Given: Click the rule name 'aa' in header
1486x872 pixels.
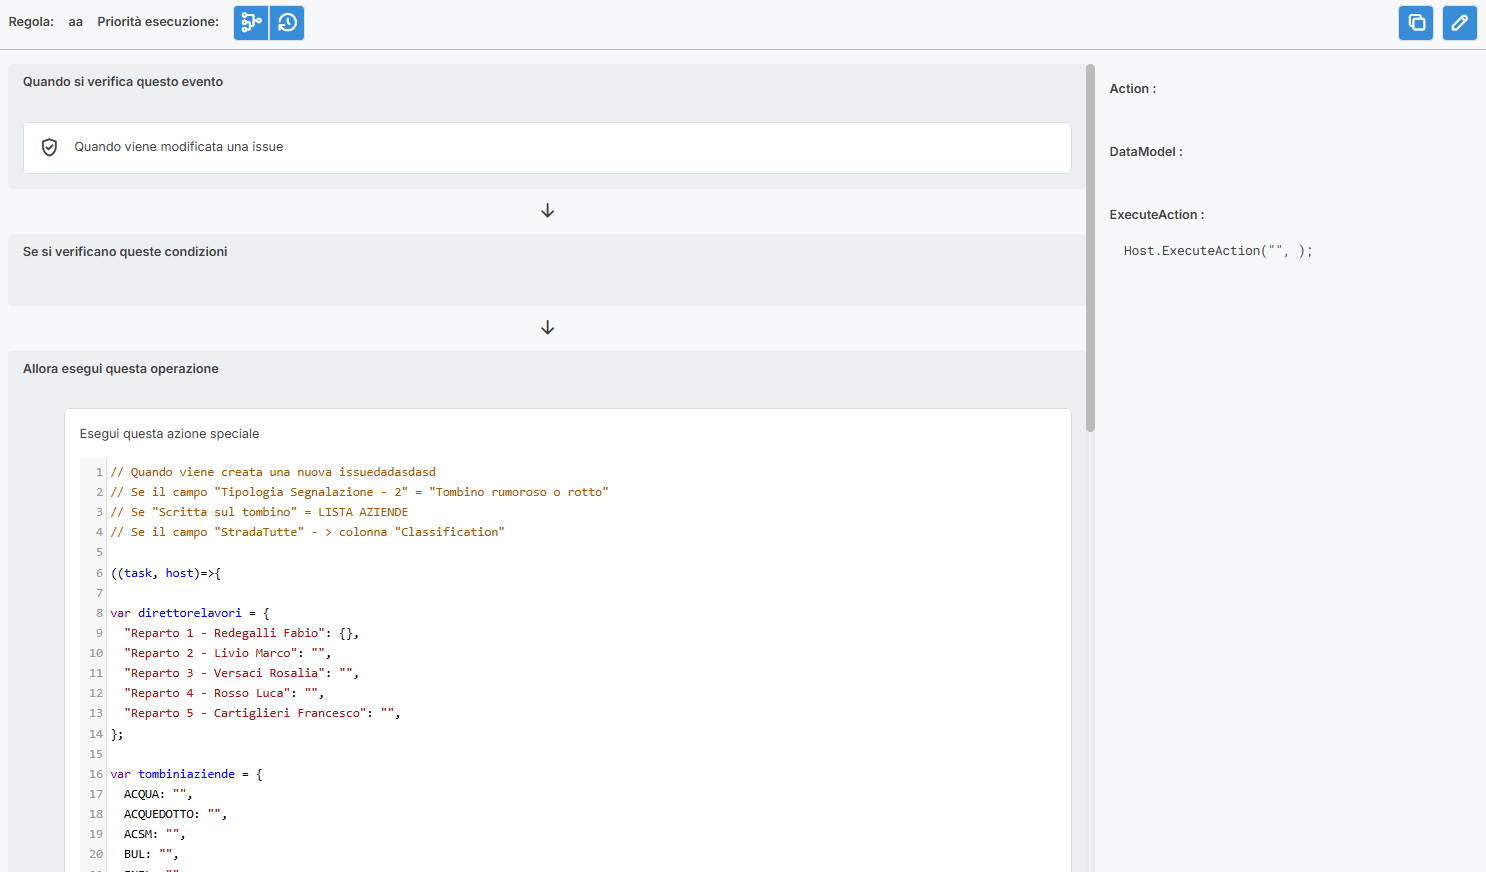Looking at the screenshot, I should pyautogui.click(x=76, y=22).
